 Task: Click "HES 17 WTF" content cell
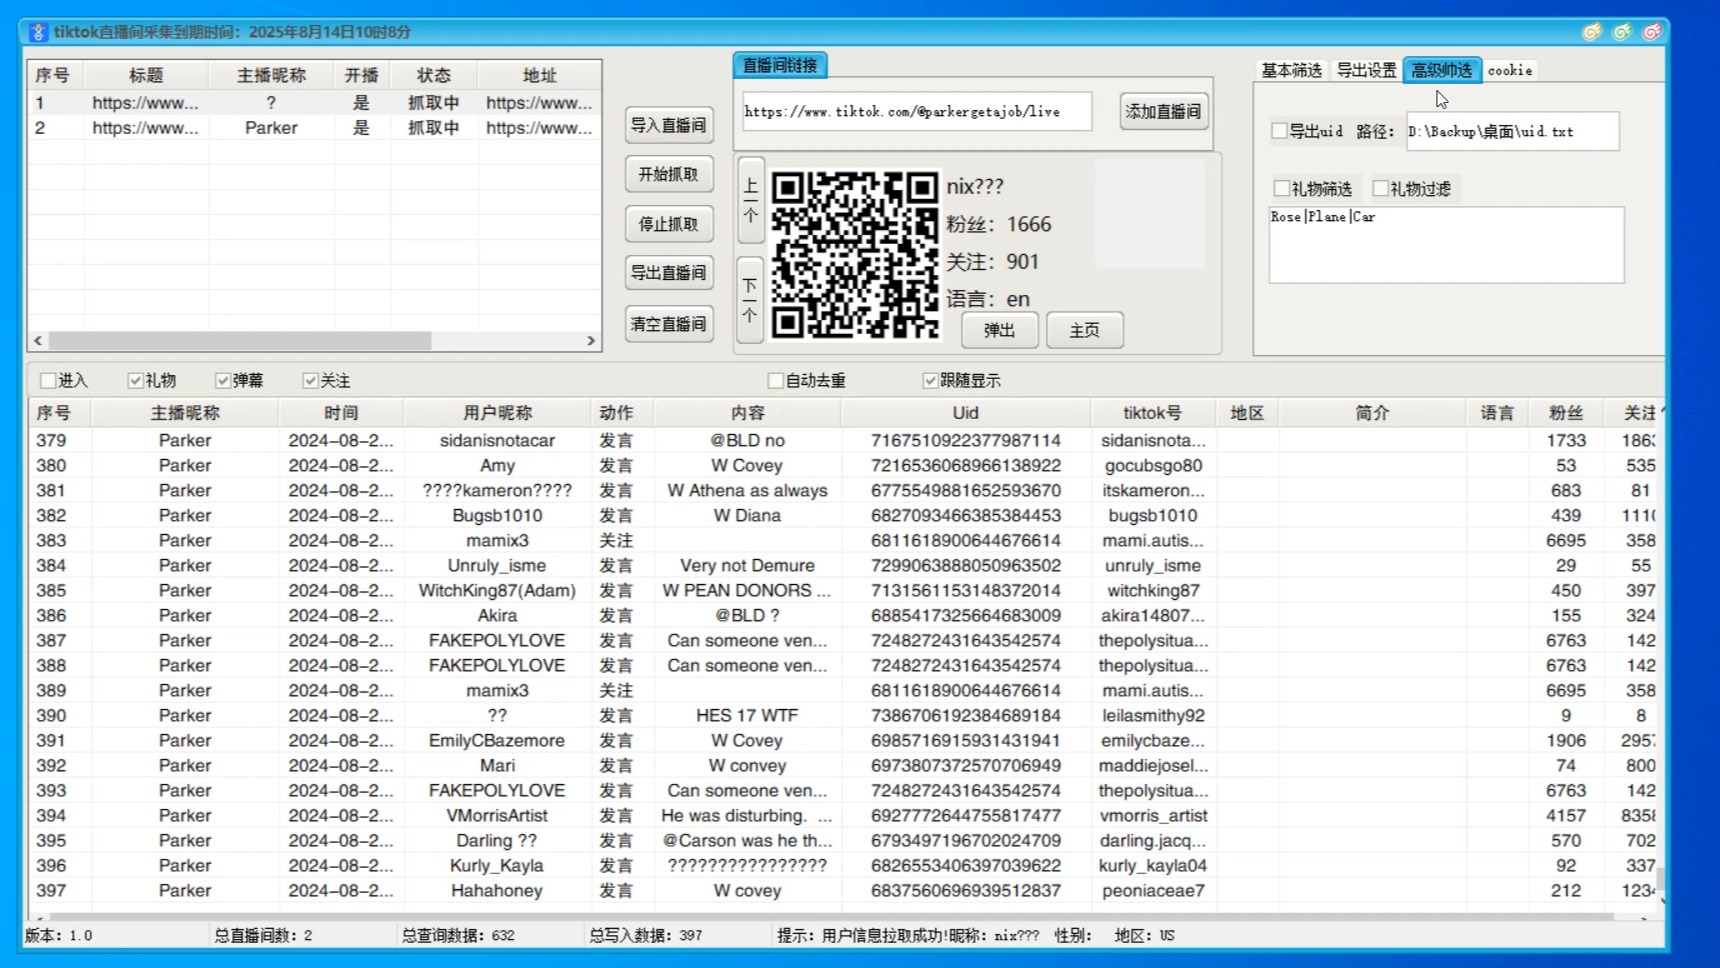[747, 715]
